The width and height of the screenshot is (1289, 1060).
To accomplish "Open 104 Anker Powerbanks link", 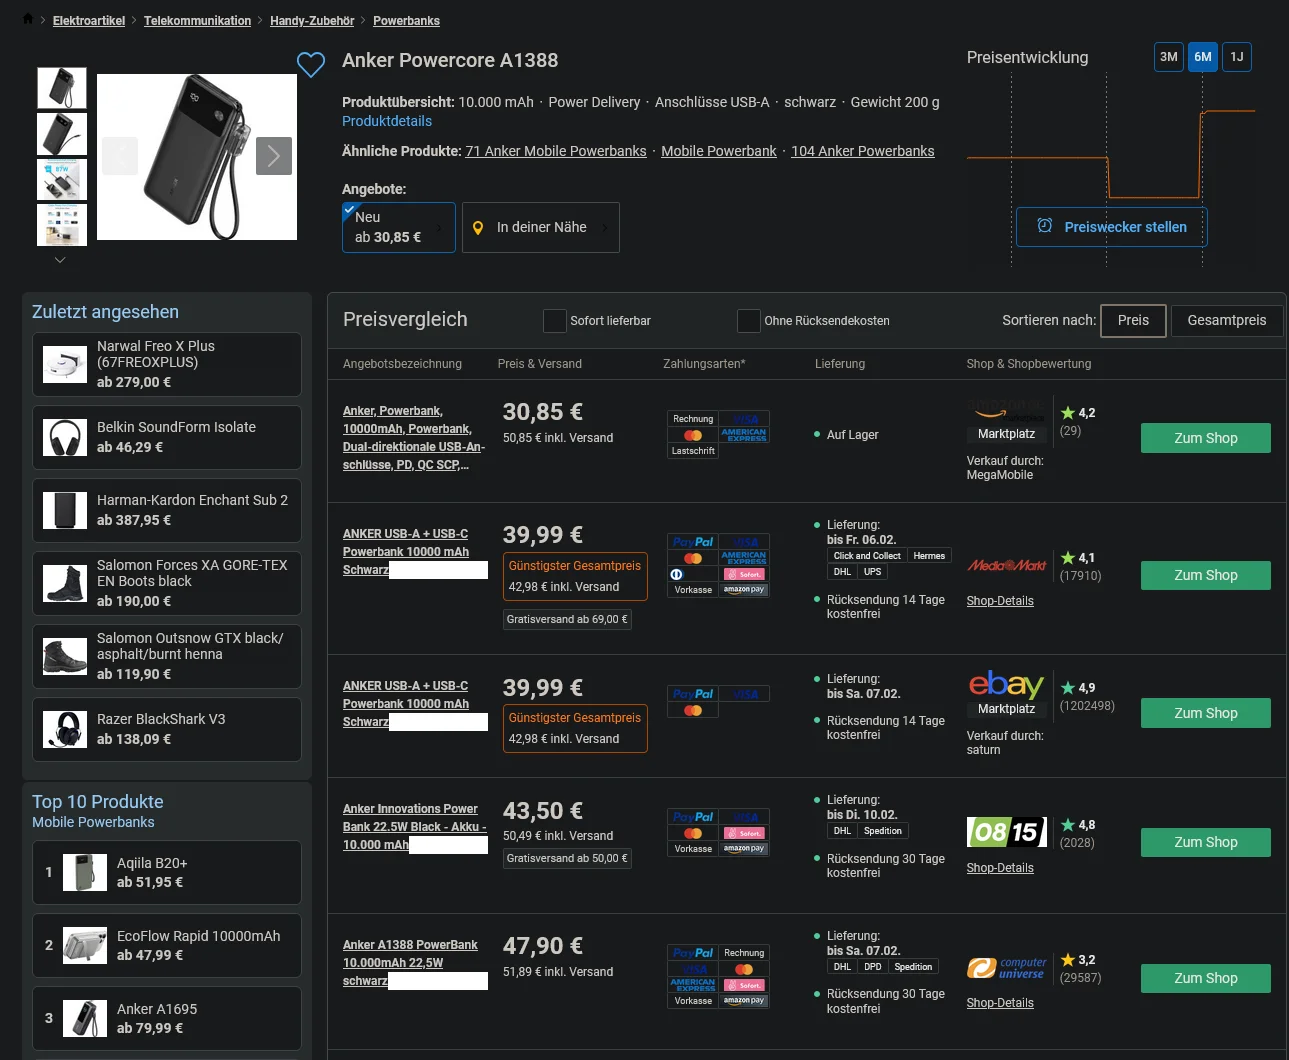I will (x=863, y=151).
